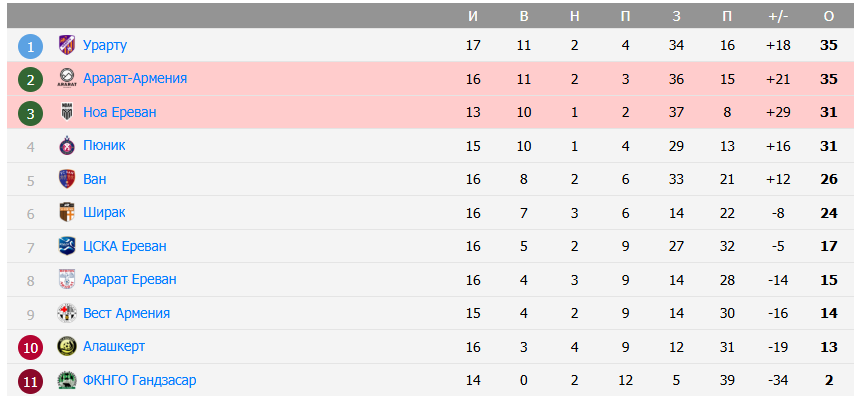The width and height of the screenshot is (862, 407).
Task: Click the В wins column header
Action: 524,16
